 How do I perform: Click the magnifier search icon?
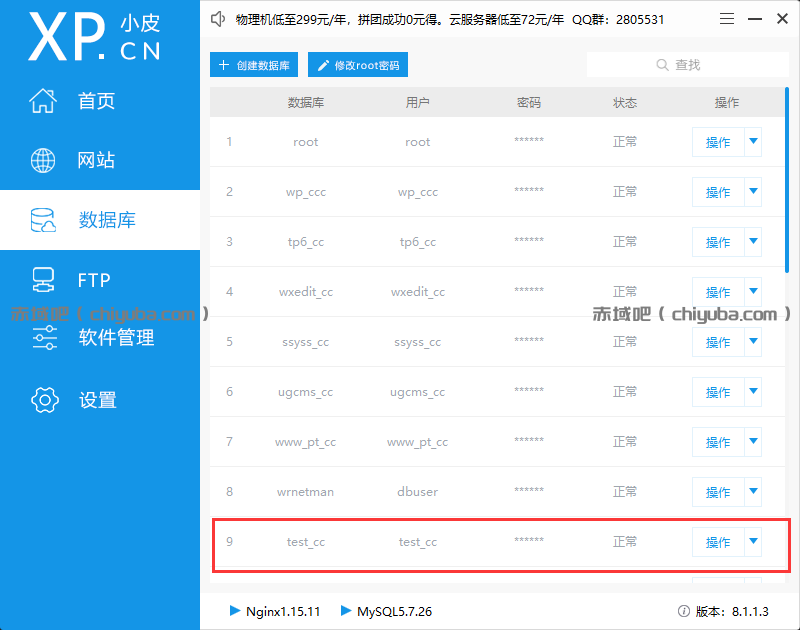pyautogui.click(x=662, y=65)
